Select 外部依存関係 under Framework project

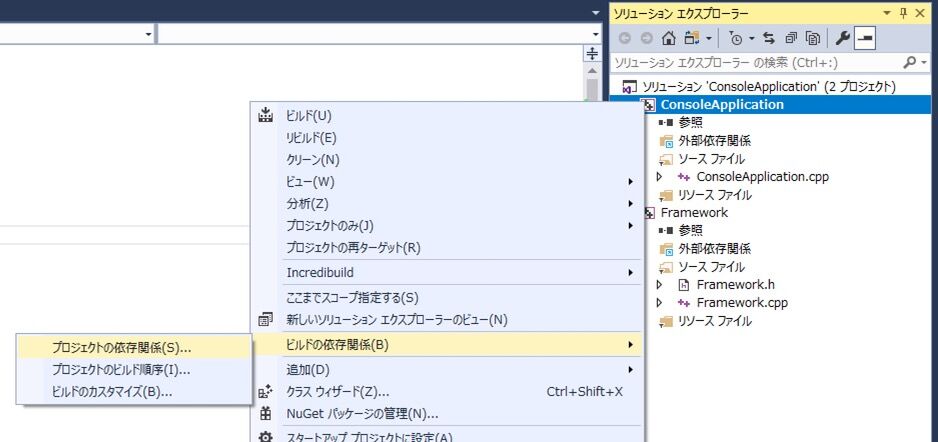coord(714,249)
